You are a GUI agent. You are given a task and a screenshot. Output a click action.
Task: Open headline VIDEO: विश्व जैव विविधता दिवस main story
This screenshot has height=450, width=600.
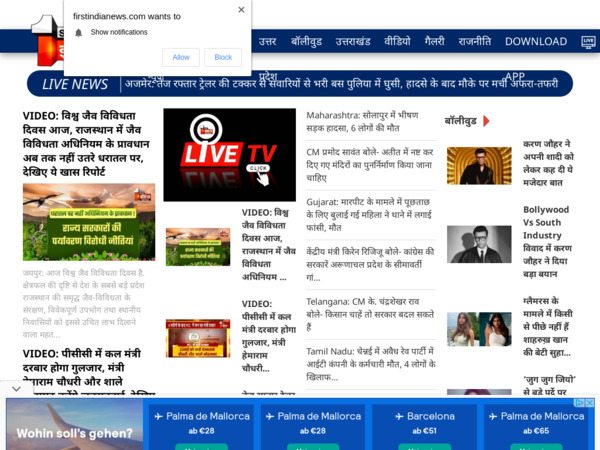[86, 143]
